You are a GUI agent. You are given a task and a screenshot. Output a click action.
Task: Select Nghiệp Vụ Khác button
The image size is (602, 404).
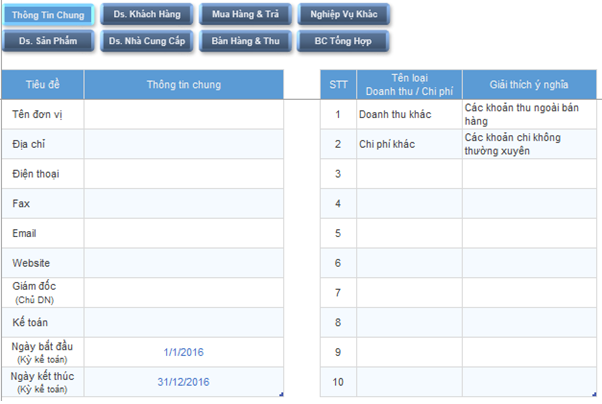(344, 15)
